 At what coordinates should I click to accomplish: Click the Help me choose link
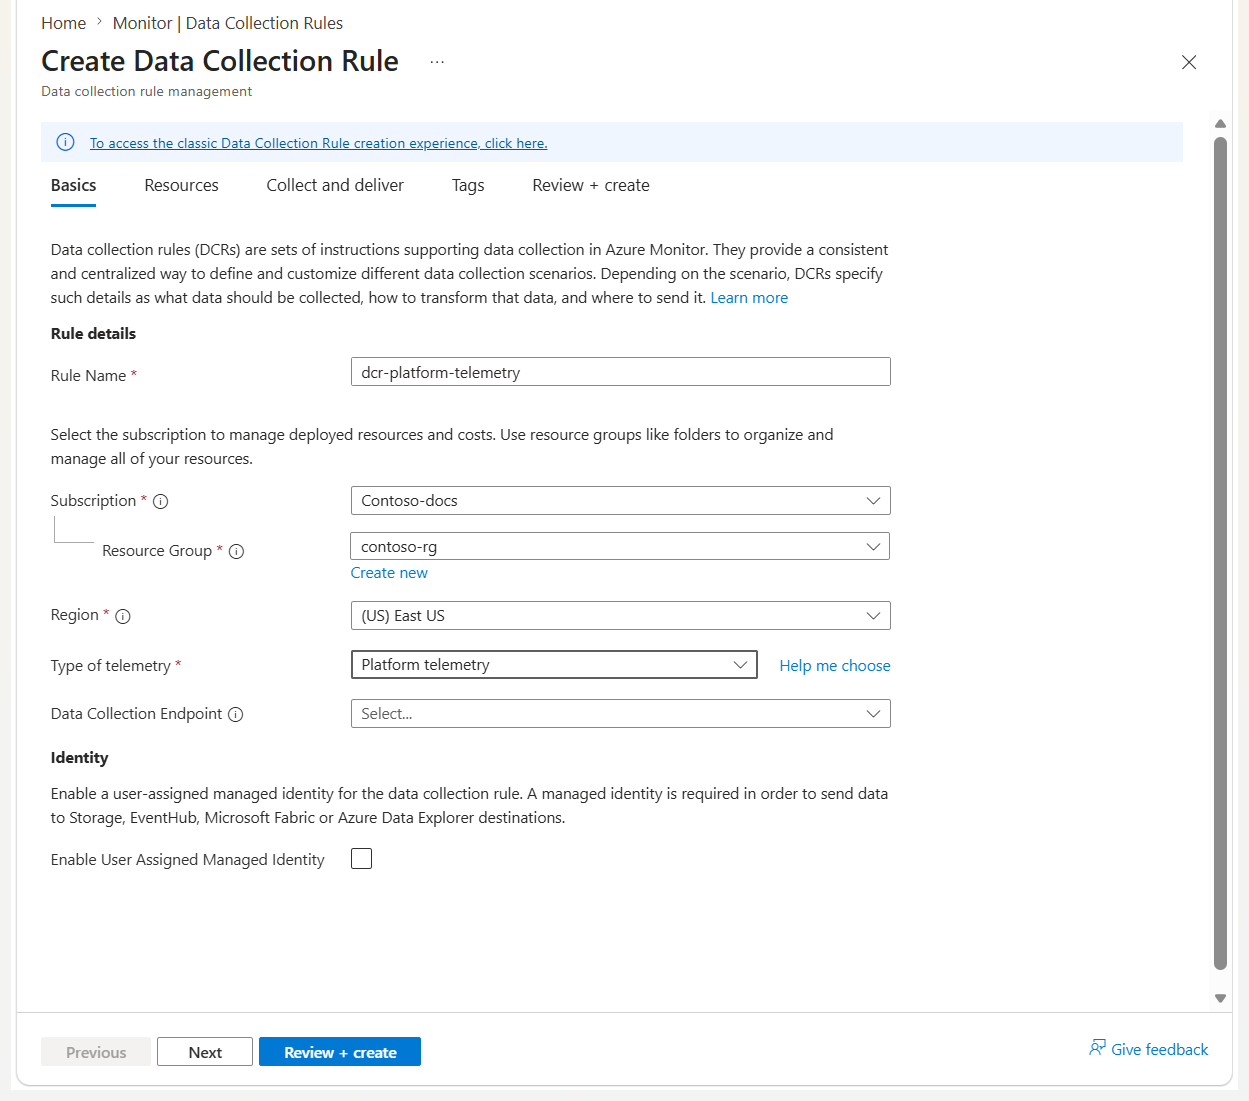click(x=835, y=666)
